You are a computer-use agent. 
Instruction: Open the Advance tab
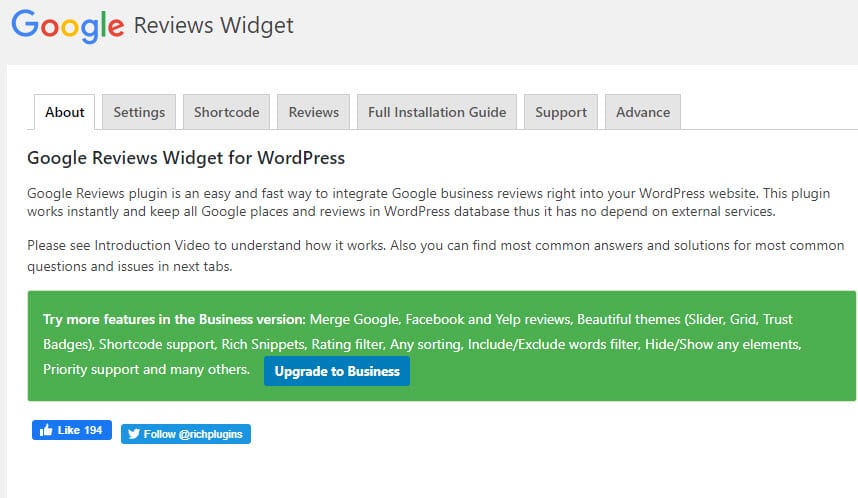coord(643,112)
